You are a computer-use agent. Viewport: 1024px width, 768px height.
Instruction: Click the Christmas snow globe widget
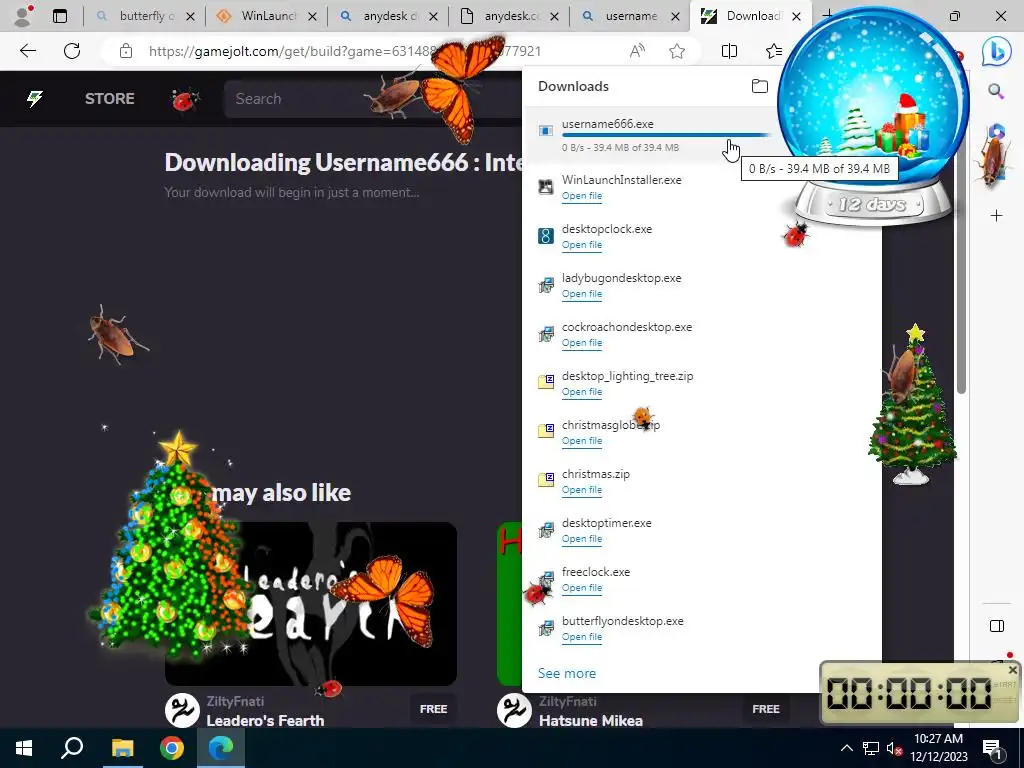pos(874,116)
